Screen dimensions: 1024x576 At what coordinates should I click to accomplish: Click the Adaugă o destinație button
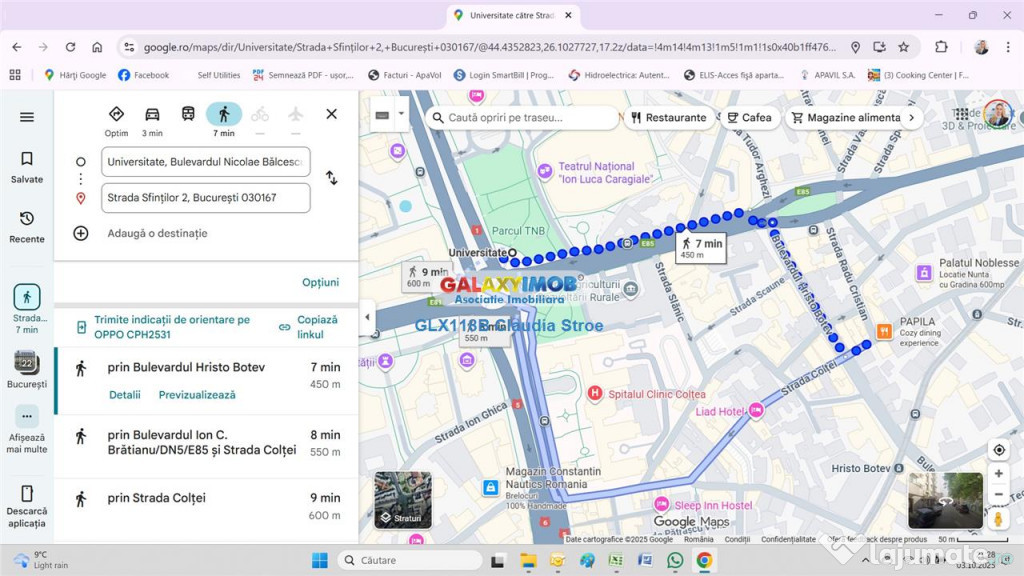pyautogui.click(x=157, y=233)
